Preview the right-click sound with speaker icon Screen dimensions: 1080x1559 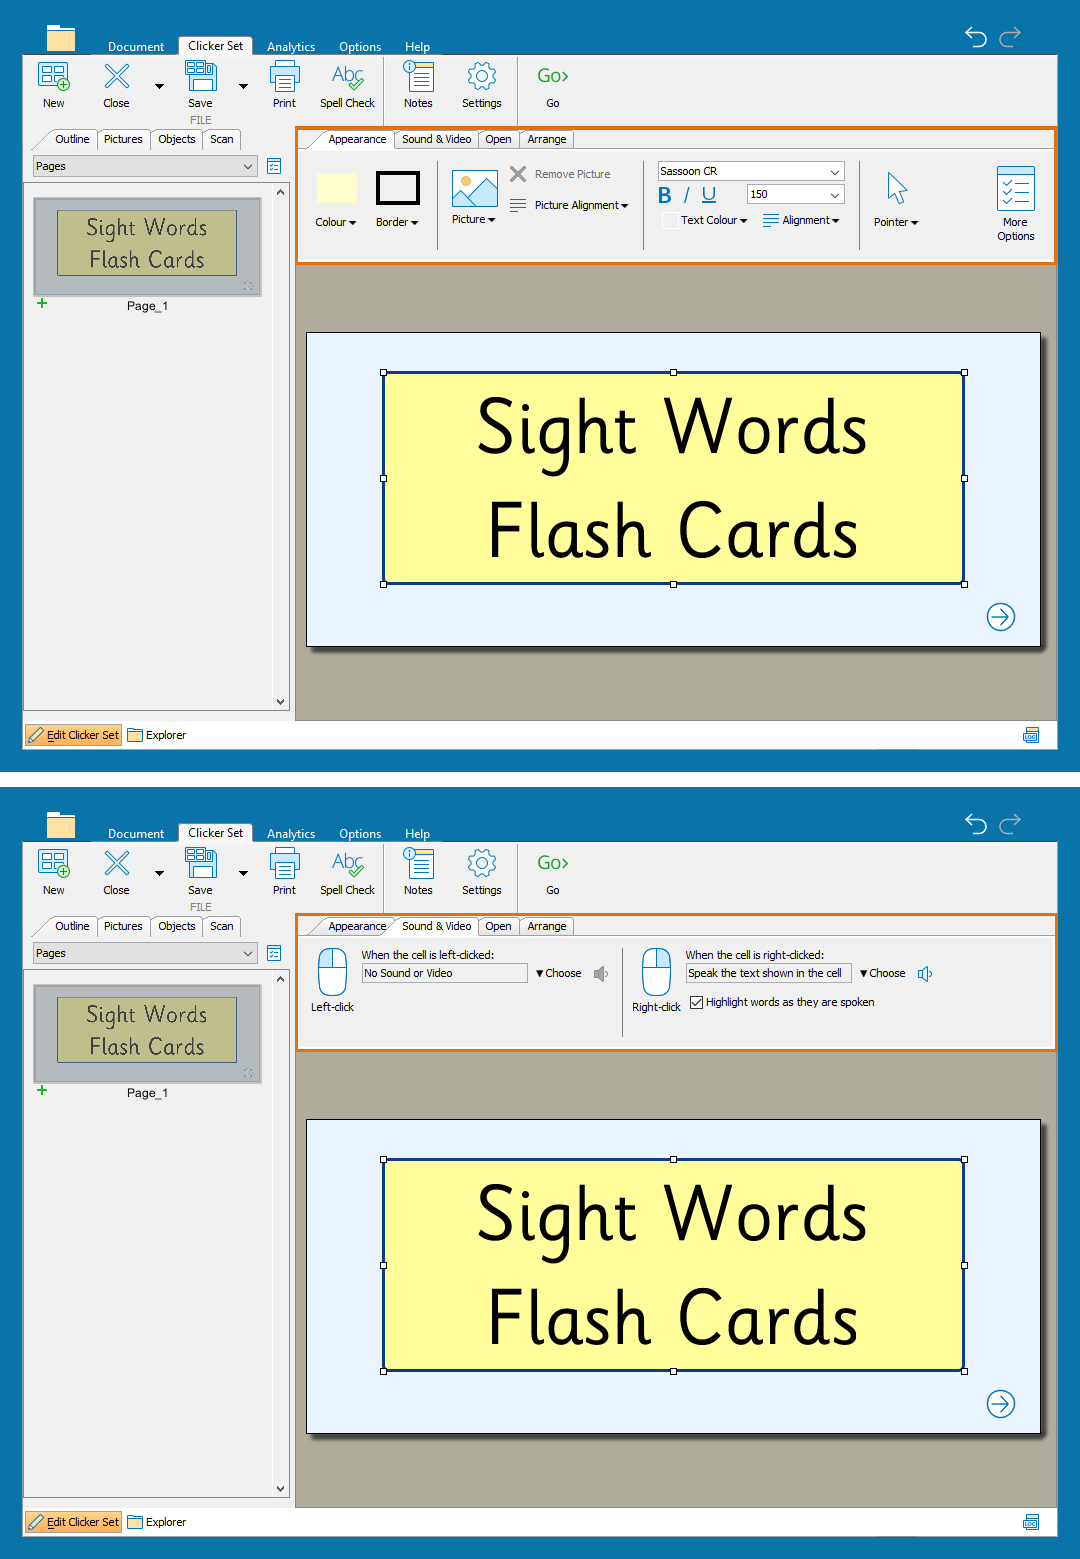tap(925, 974)
